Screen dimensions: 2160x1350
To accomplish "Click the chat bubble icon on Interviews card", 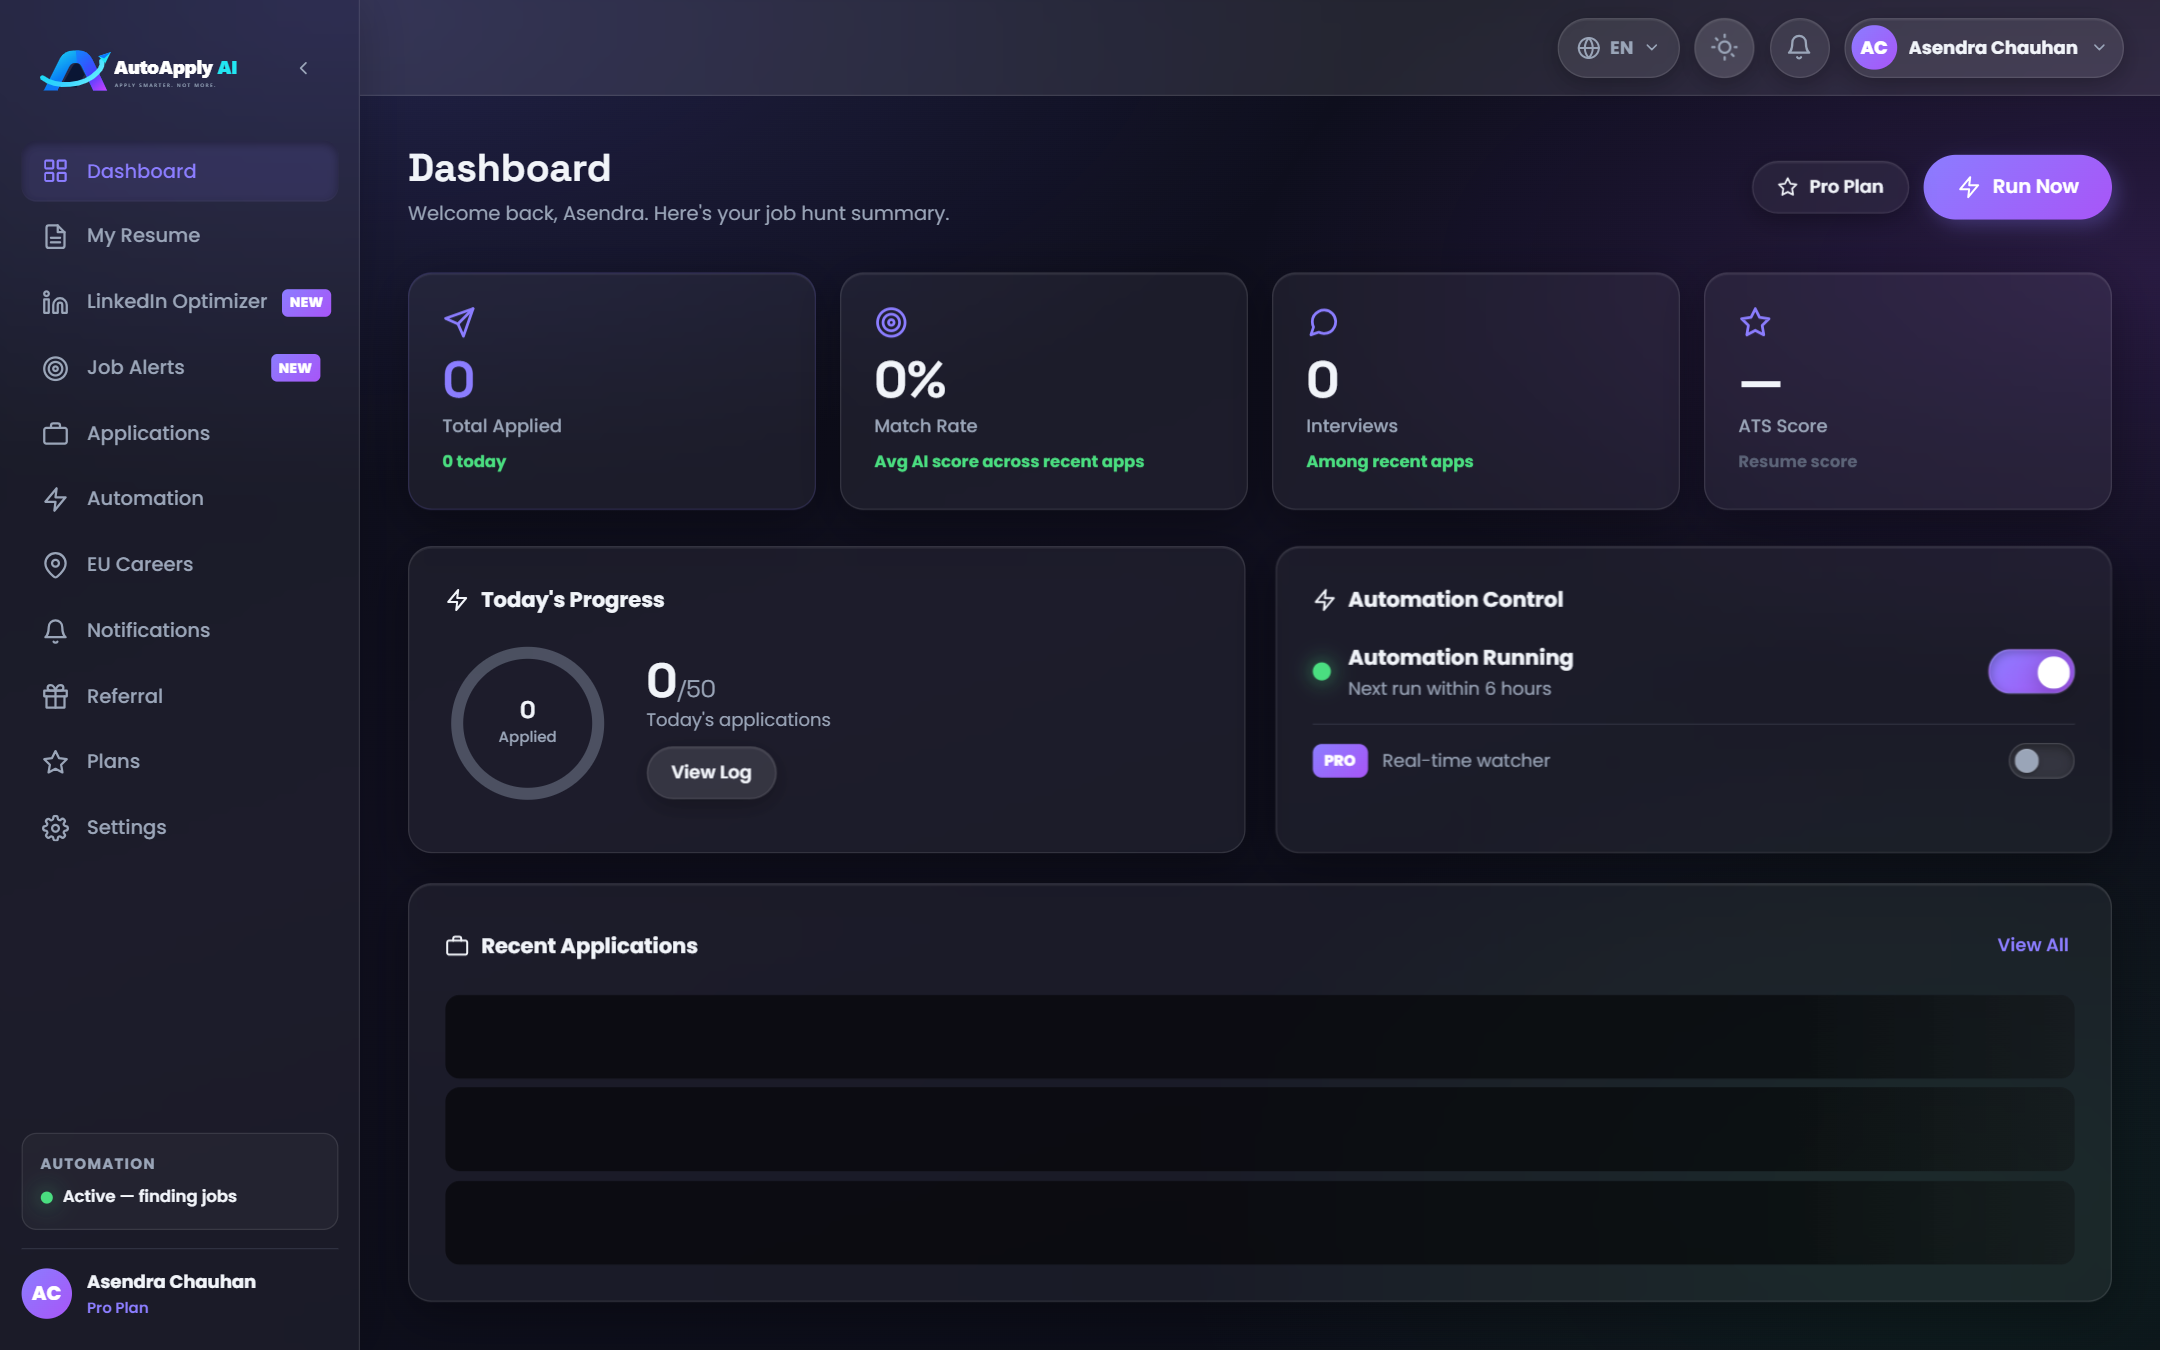I will 1323,322.
